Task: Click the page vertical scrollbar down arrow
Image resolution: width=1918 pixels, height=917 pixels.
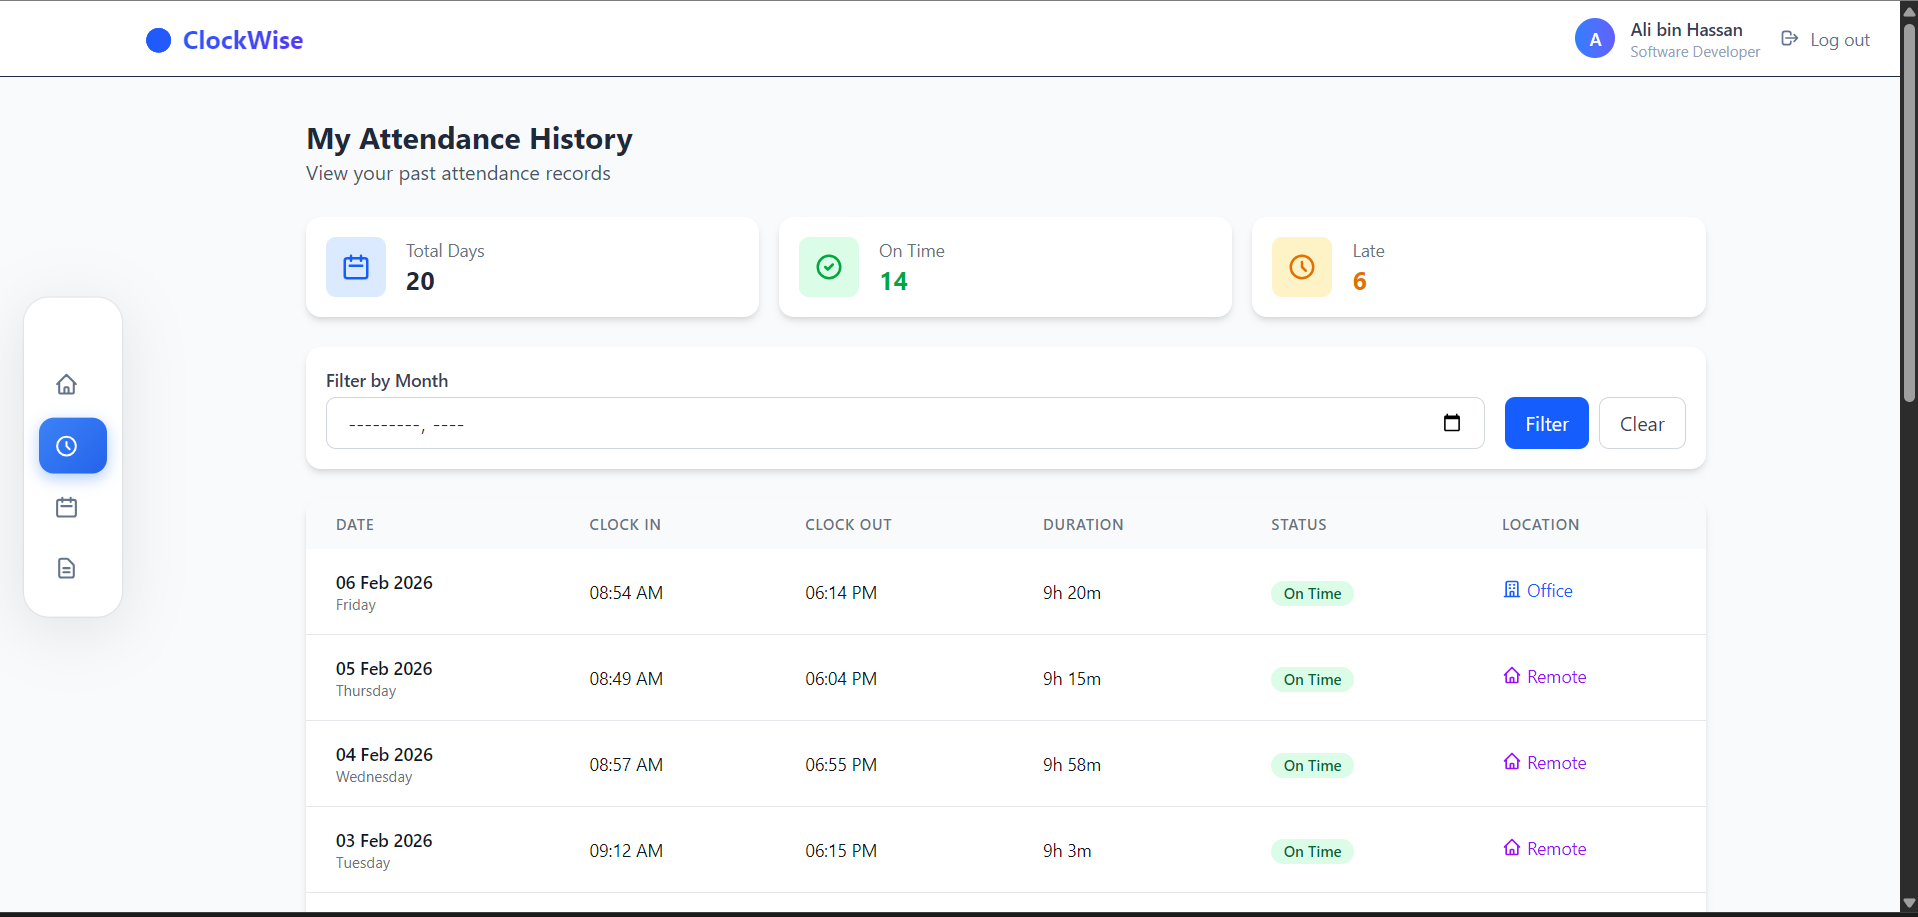Action: [1909, 903]
